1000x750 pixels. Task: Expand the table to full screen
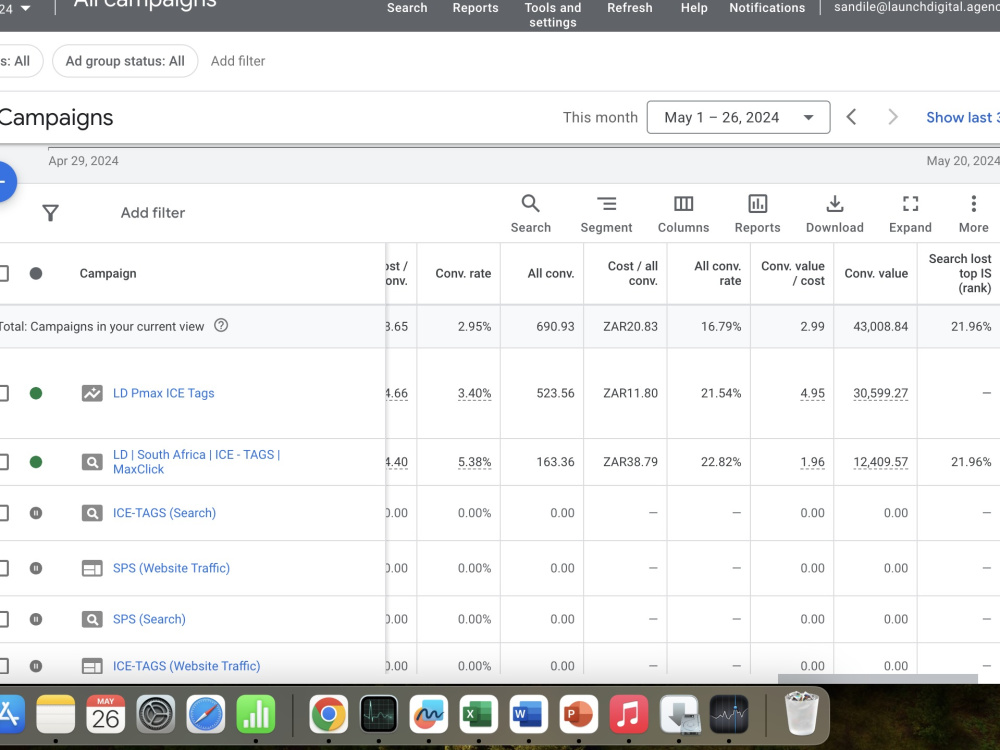[x=910, y=214]
